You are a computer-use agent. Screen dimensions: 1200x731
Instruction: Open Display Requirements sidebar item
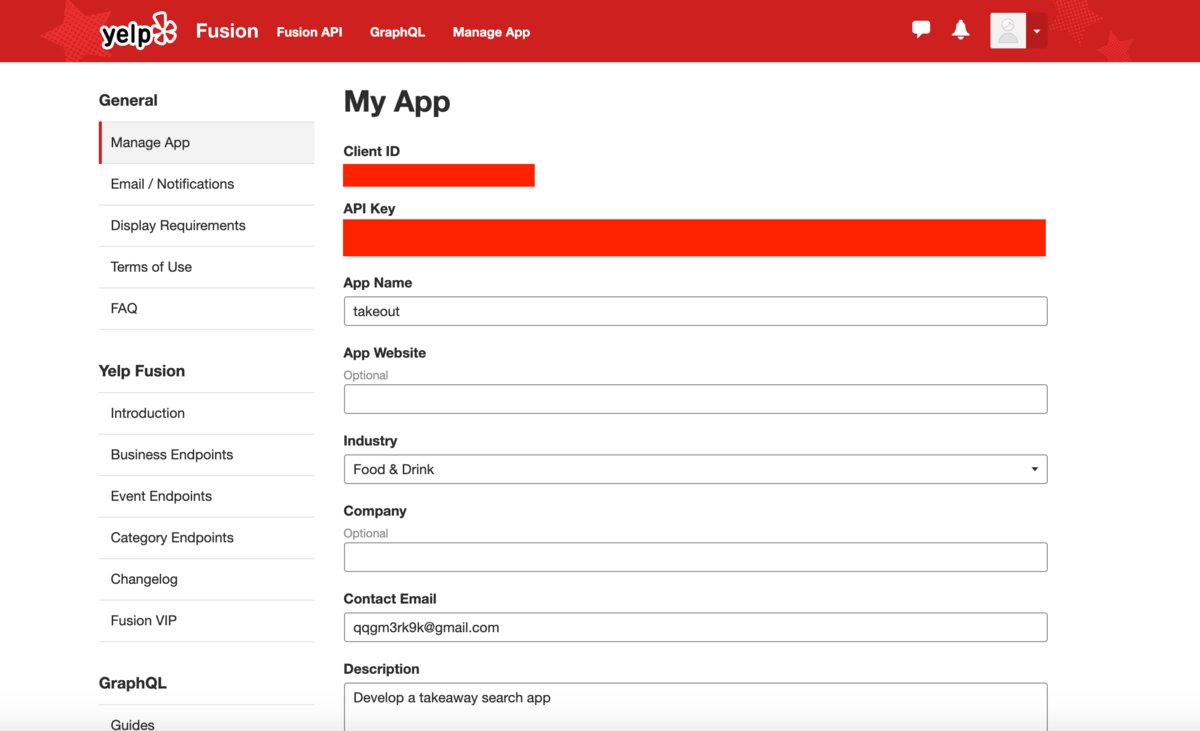(x=206, y=225)
